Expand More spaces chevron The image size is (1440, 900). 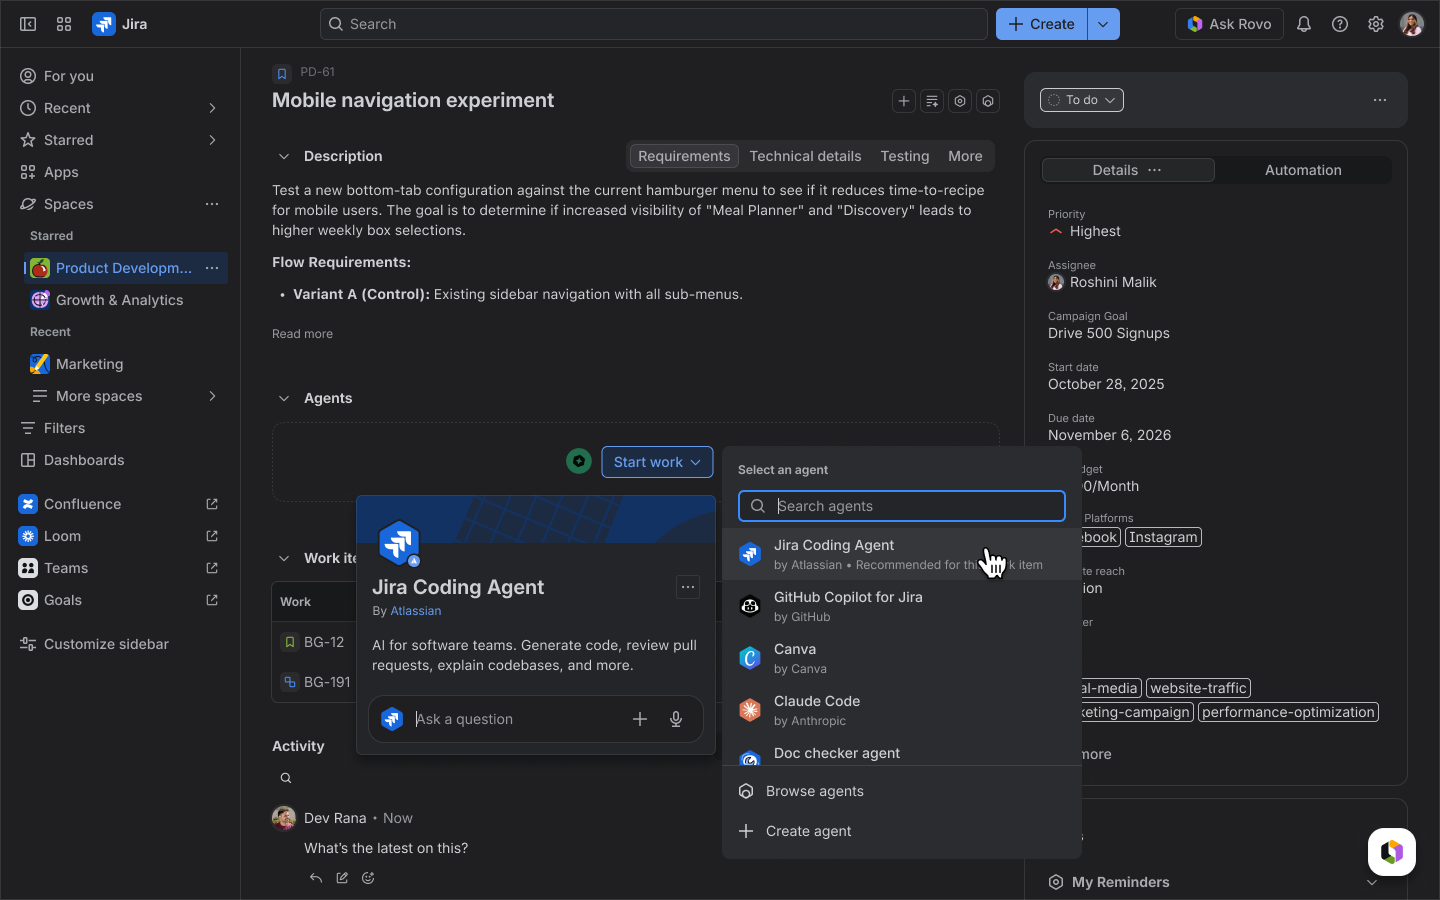[212, 396]
